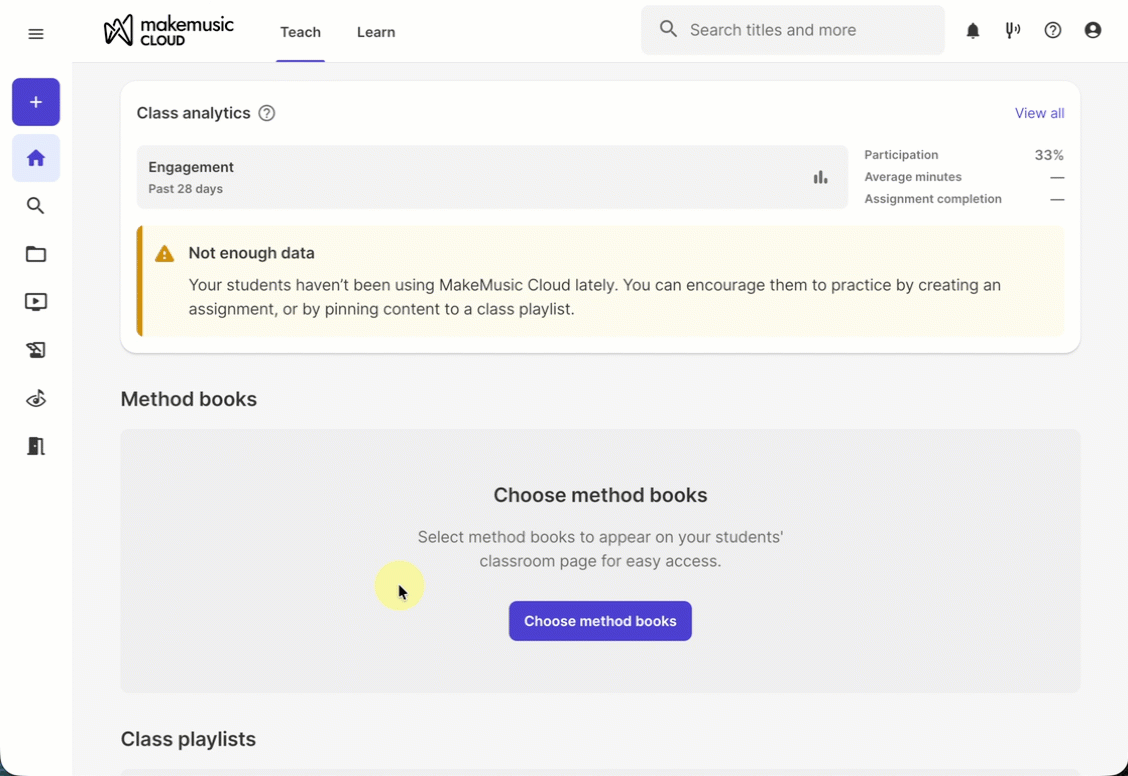This screenshot has height=776, width=1128.
Task: Open the notifications bell
Action: (x=973, y=30)
